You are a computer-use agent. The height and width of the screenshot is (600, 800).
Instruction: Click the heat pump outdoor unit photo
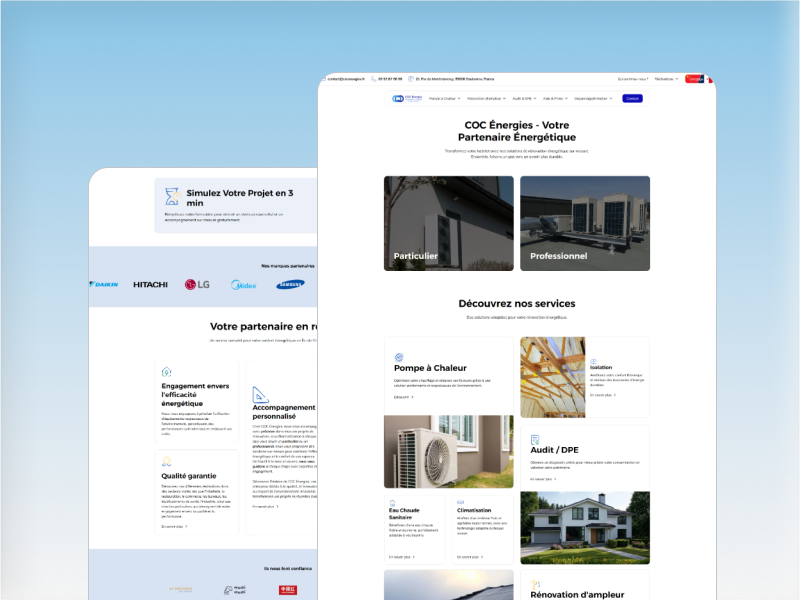pyautogui.click(x=448, y=452)
